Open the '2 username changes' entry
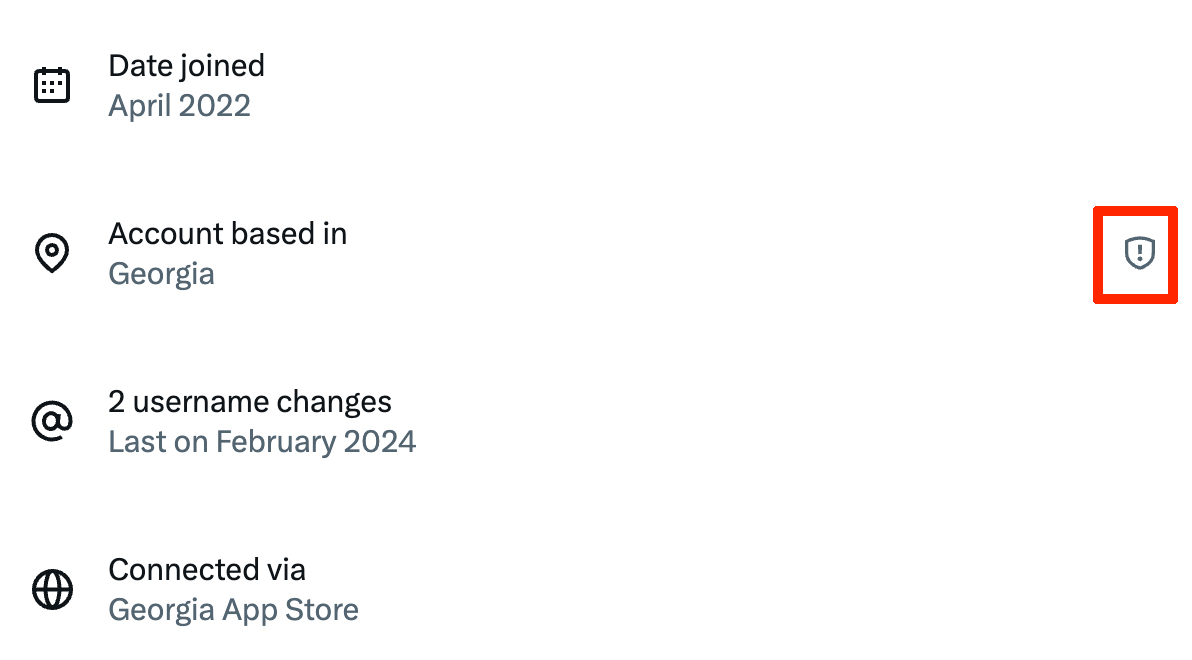Viewport: 1192px width, 660px height. click(x=249, y=402)
